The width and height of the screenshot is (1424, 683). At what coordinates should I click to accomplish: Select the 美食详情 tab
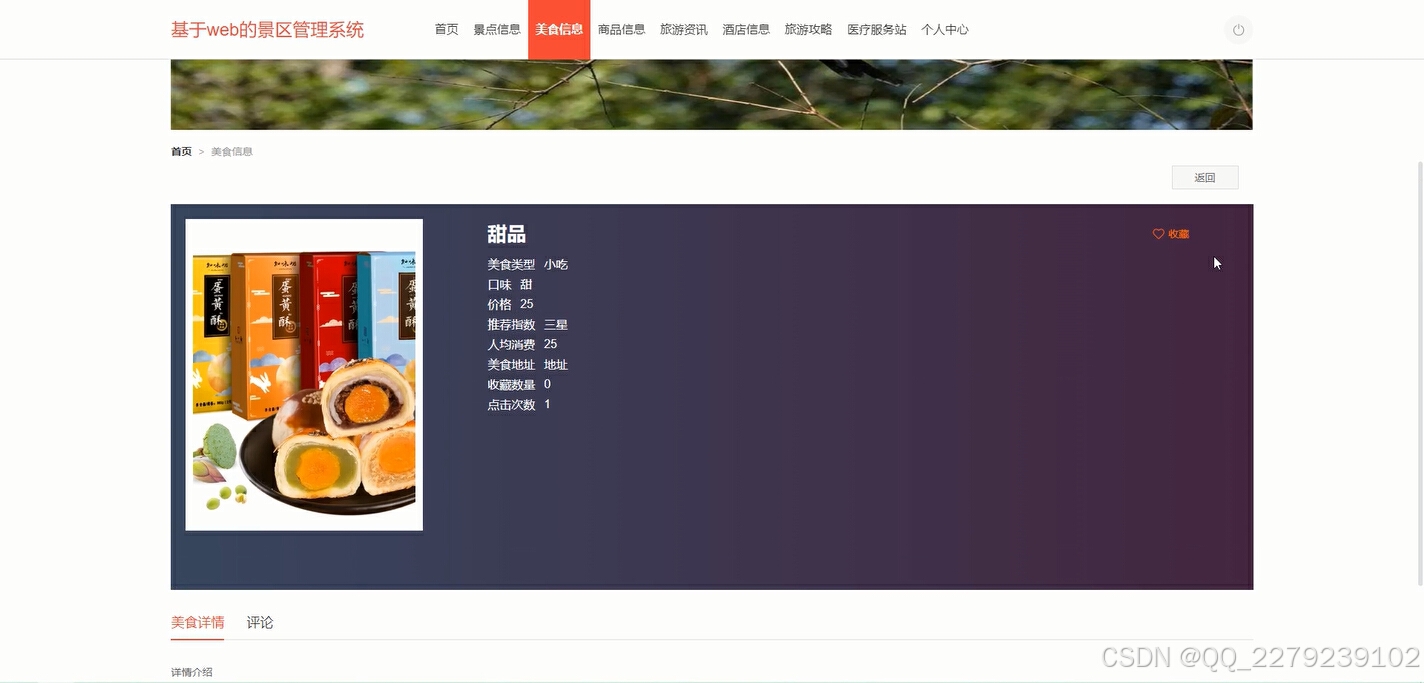tap(197, 622)
